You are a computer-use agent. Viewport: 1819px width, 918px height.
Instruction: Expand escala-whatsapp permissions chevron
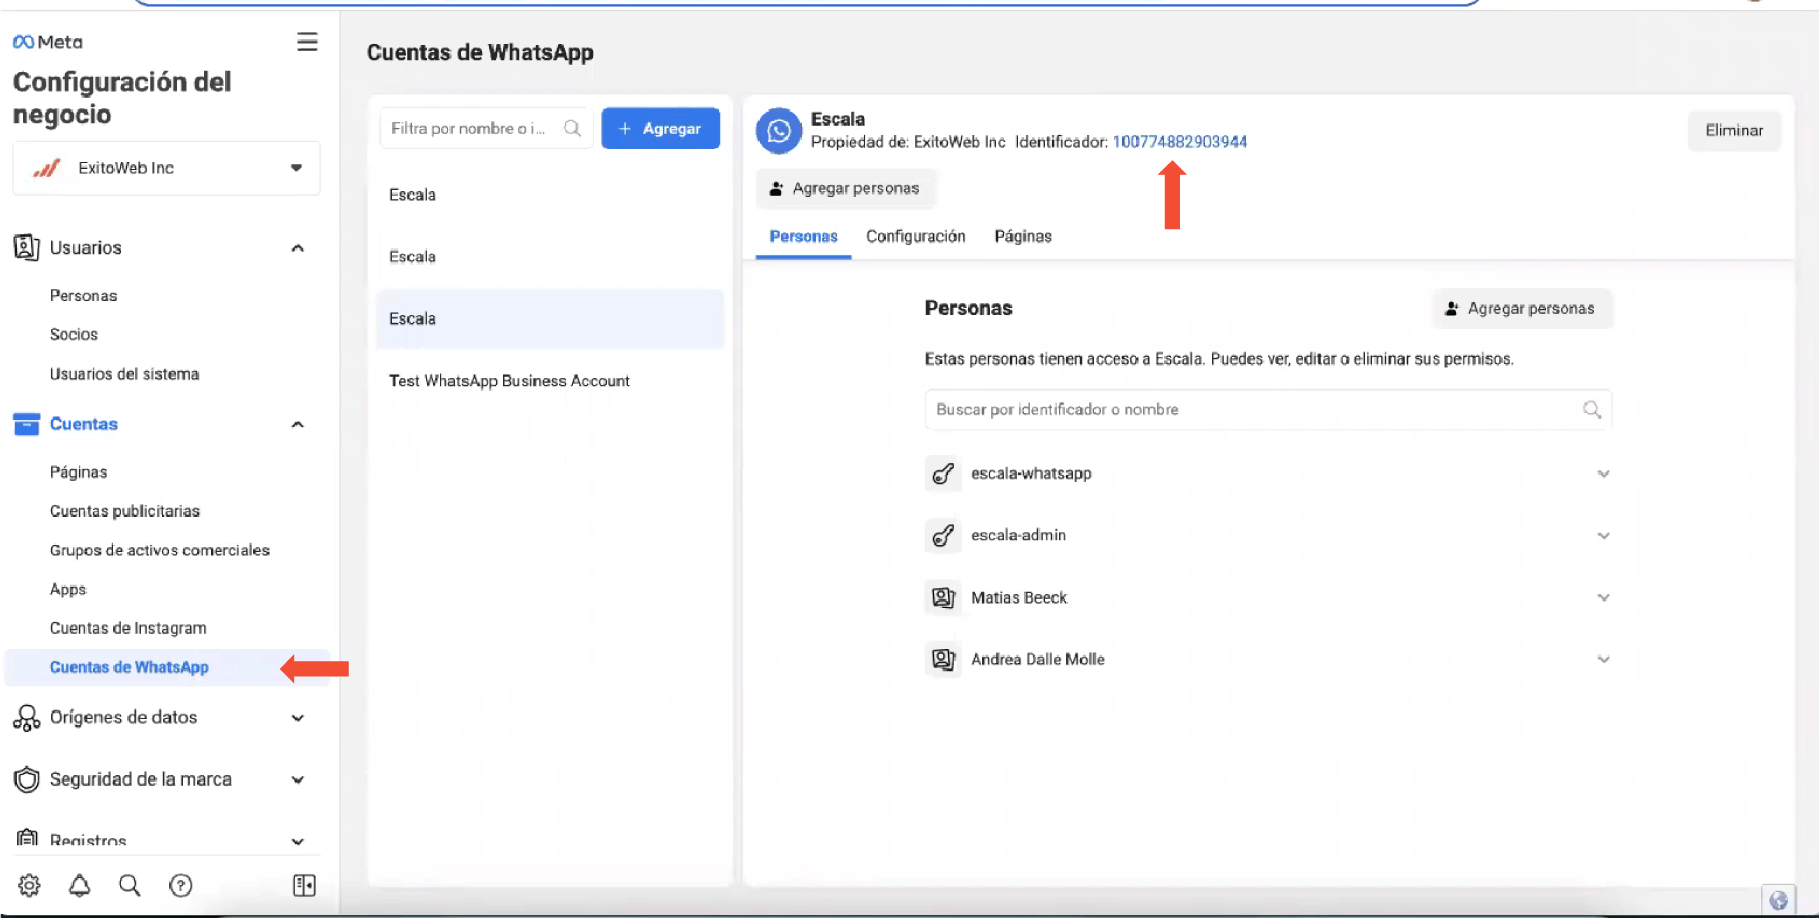click(1603, 474)
